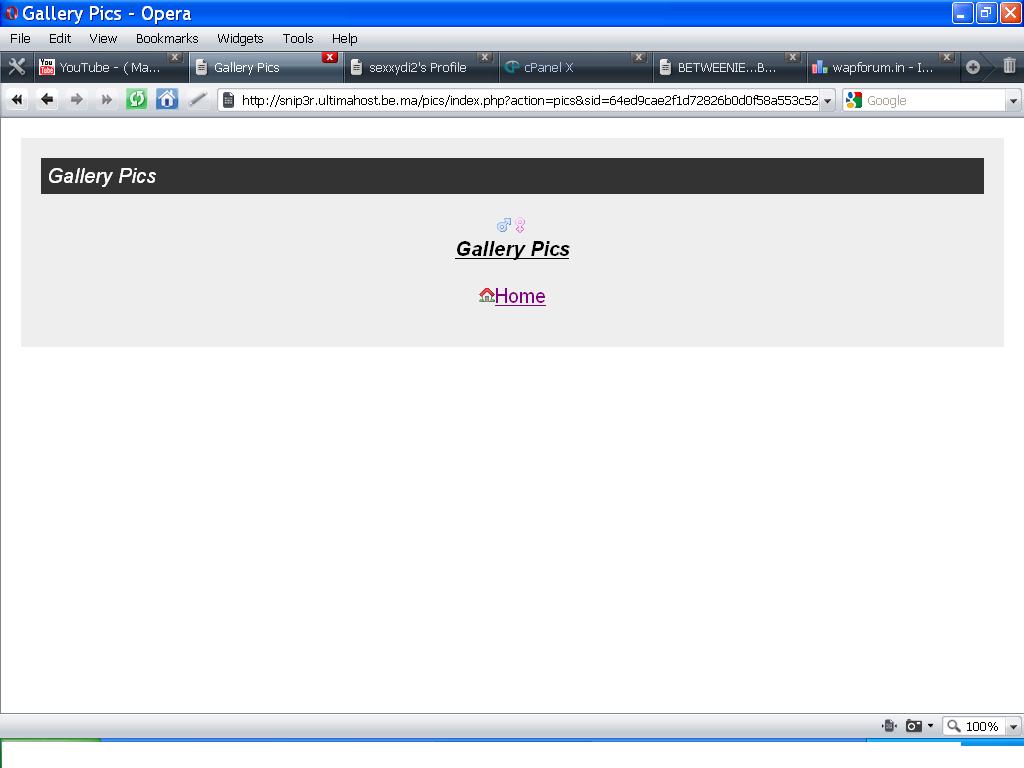This screenshot has height=768, width=1024.
Task: Click the wand icon next to the address bar
Action: point(198,99)
